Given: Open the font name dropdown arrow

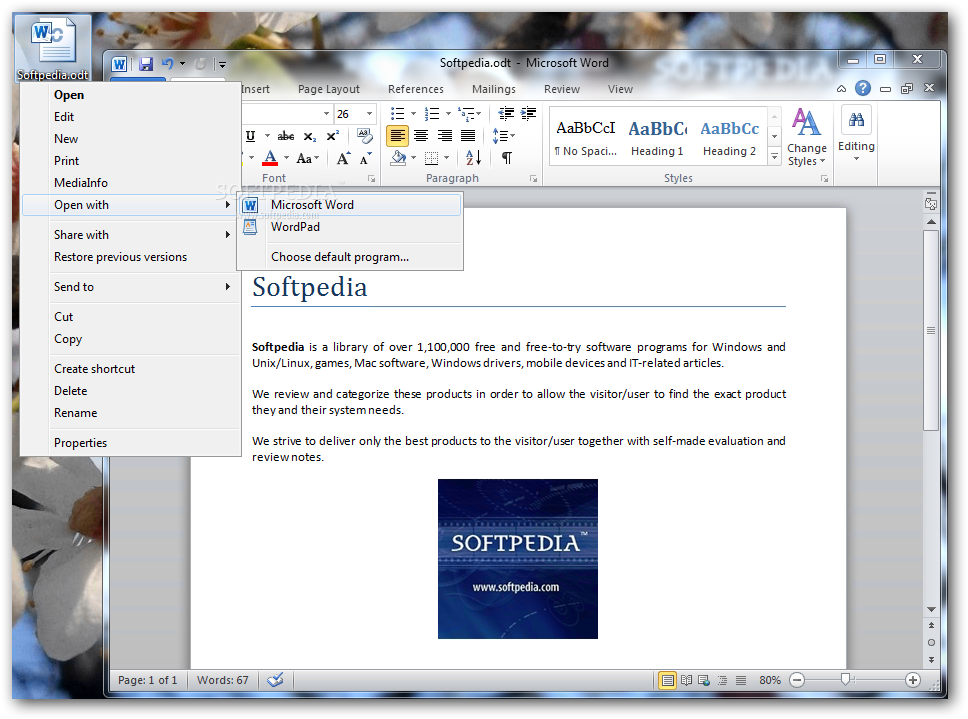Looking at the screenshot, I should (327, 114).
